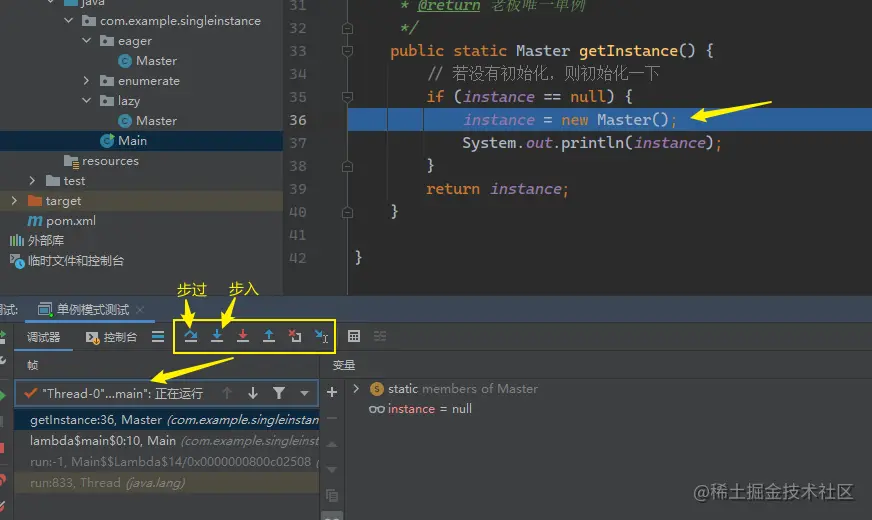Viewport: 872px width, 520px height.
Task: Click the minus remove watch icon
Action: [x=332, y=418]
